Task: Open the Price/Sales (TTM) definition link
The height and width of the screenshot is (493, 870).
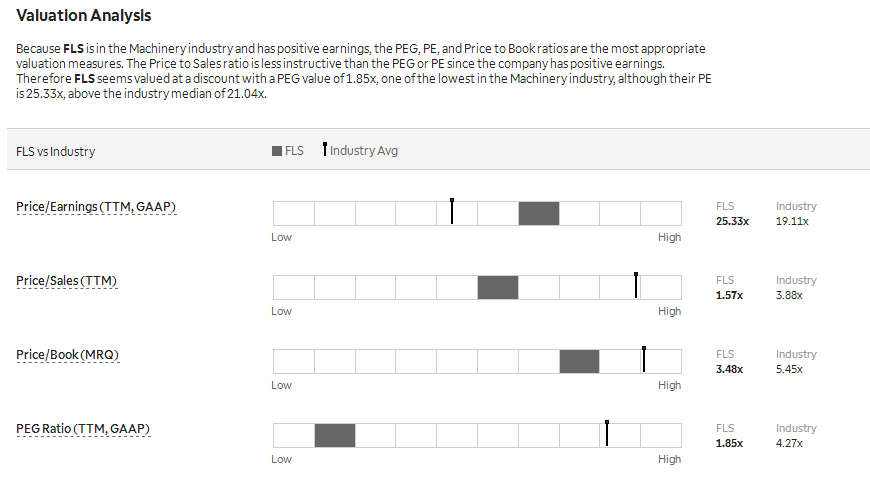Action: click(67, 281)
